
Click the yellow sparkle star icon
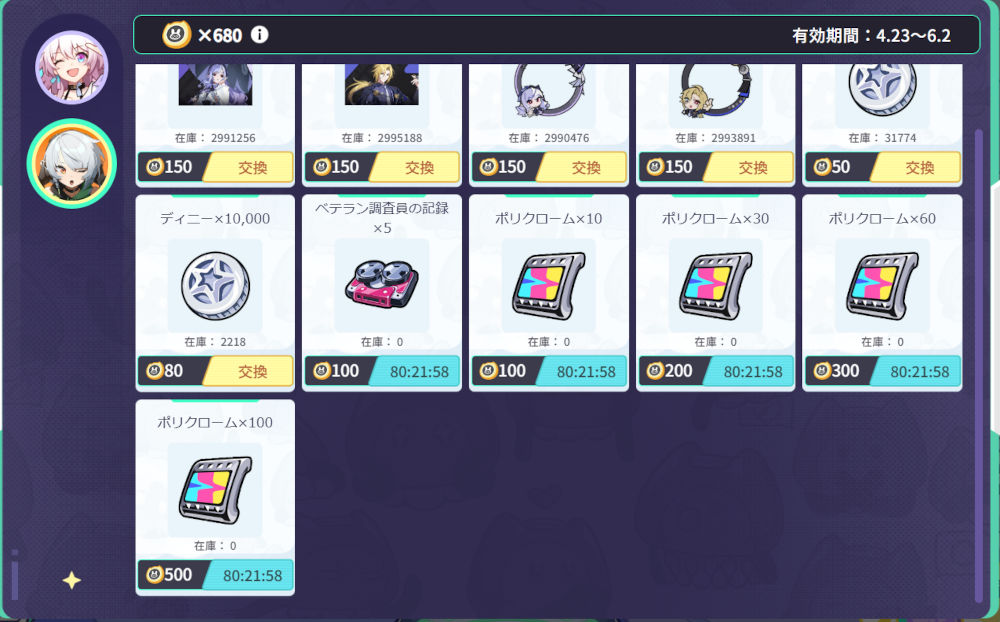point(71,580)
